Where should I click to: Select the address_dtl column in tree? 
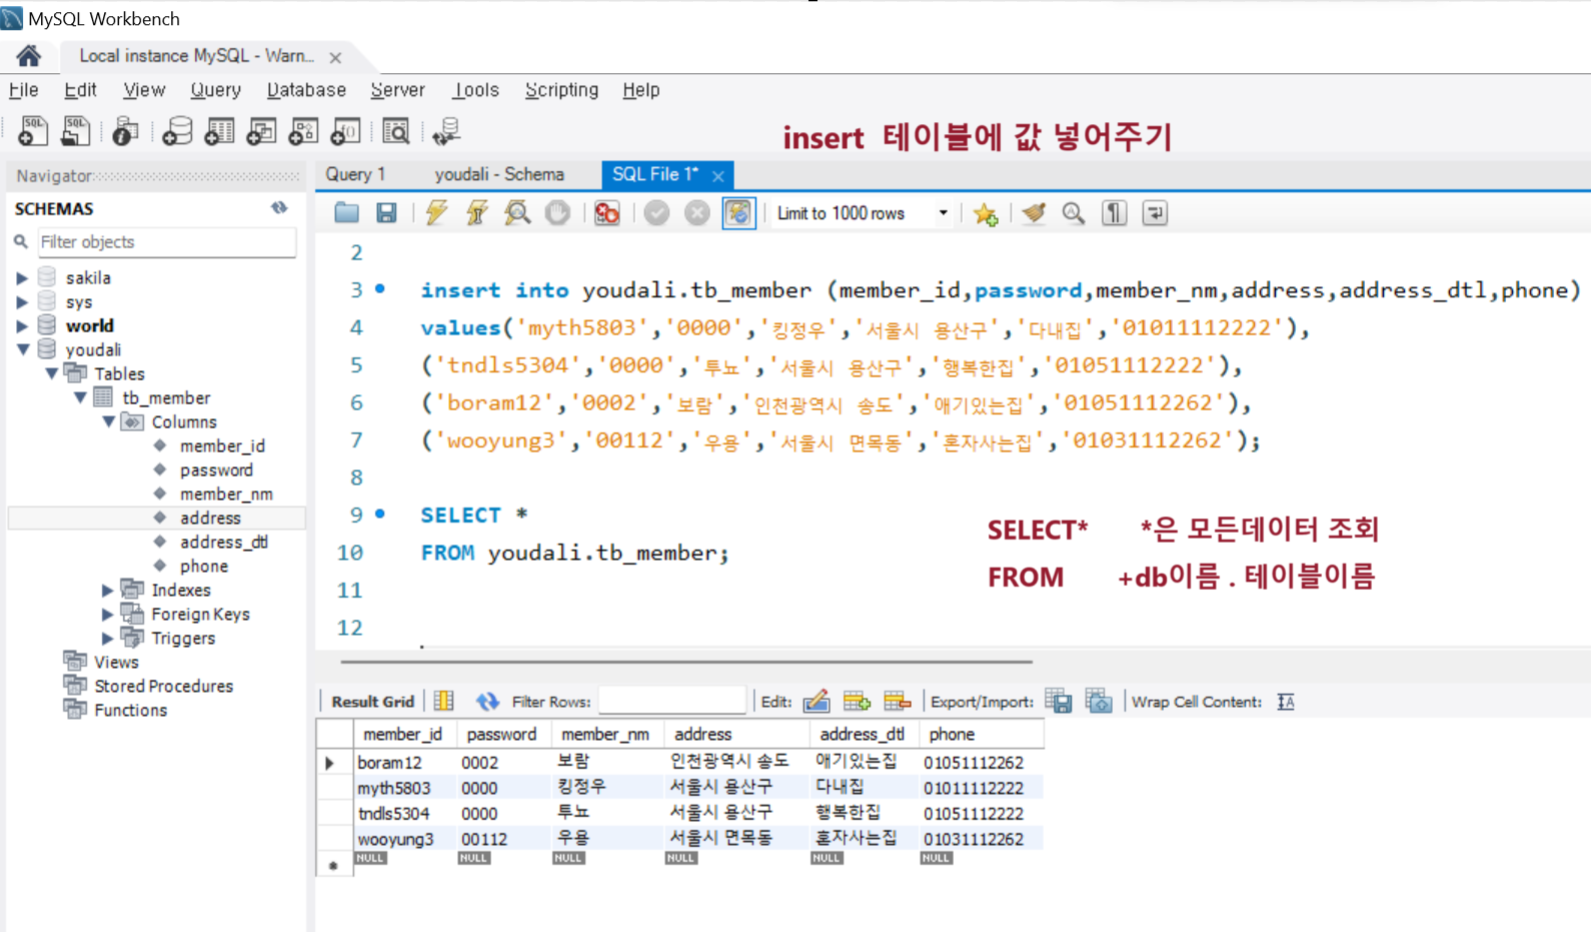pyautogui.click(x=223, y=542)
